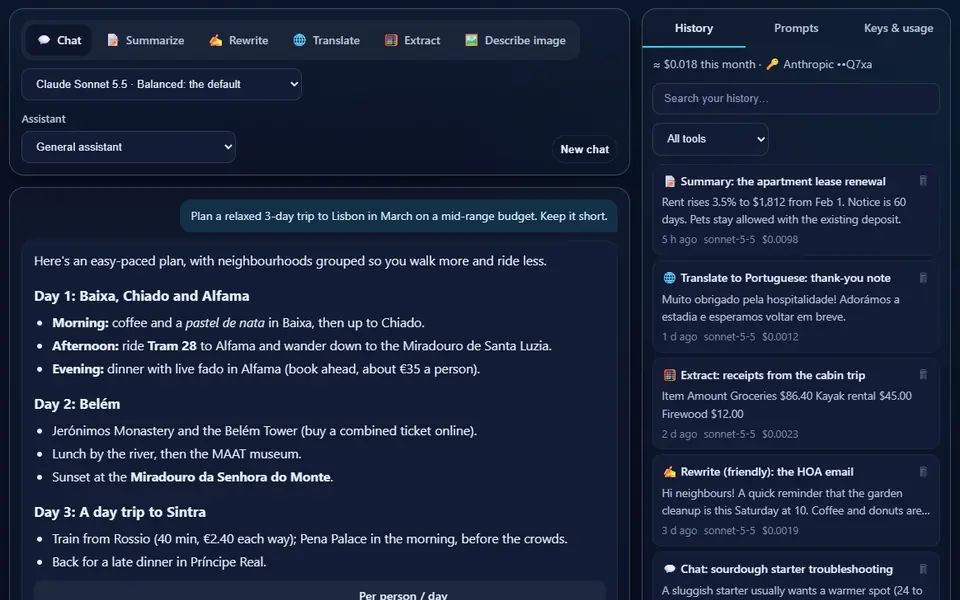Click the Search your history field

(x=796, y=99)
